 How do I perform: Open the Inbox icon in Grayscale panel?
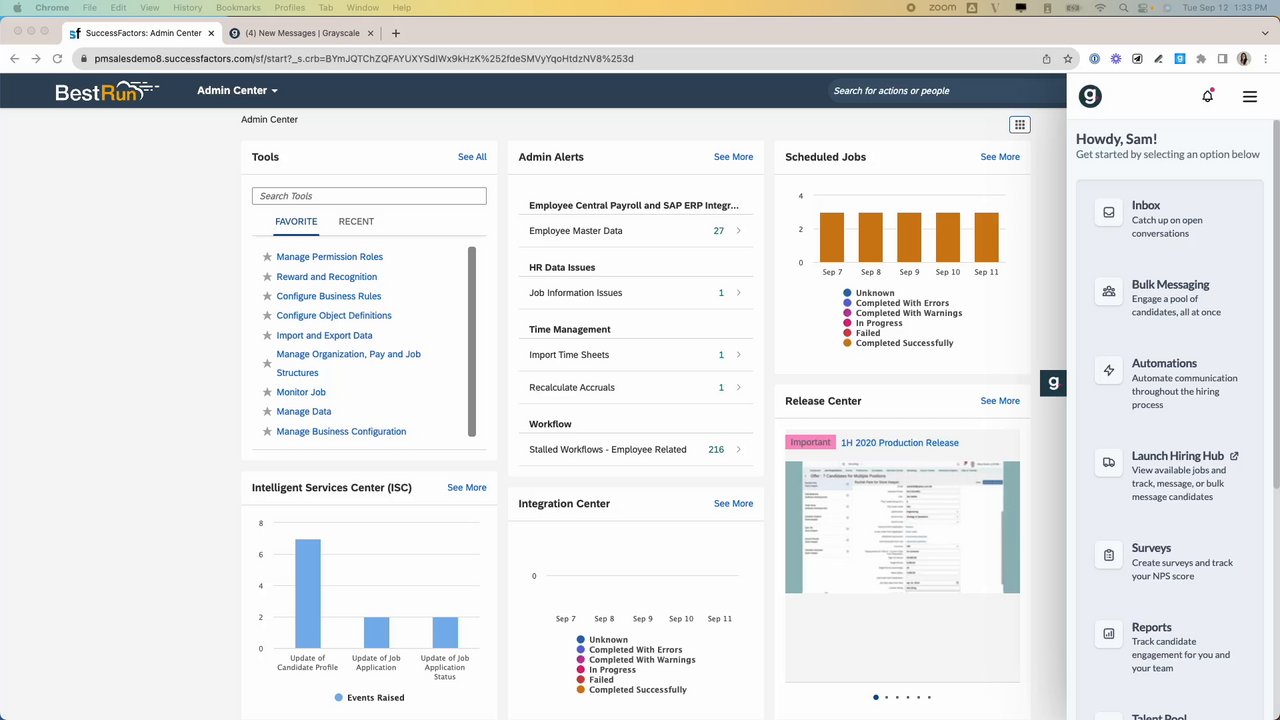1109,212
